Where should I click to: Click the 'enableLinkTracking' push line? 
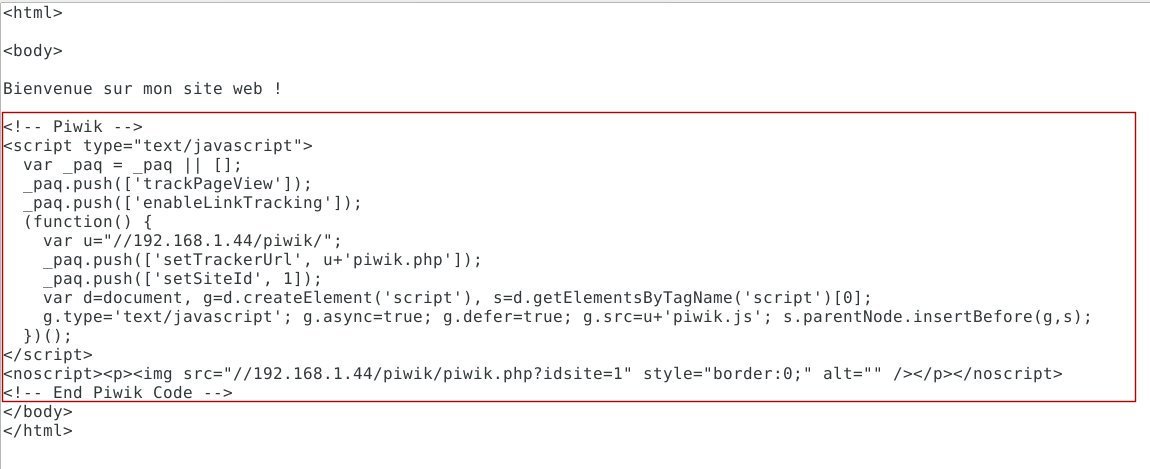tap(191, 203)
